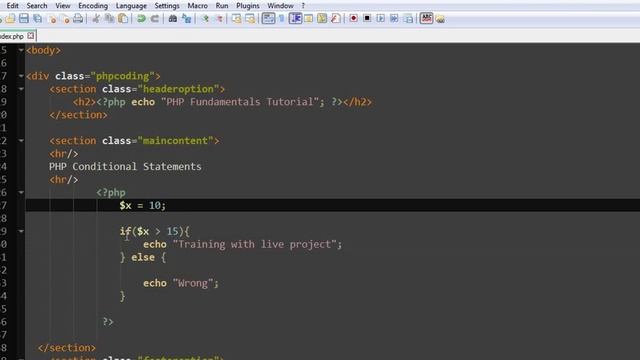This screenshot has width=640, height=360.
Task: Click the closing ?> tag line
Action: click(x=108, y=322)
